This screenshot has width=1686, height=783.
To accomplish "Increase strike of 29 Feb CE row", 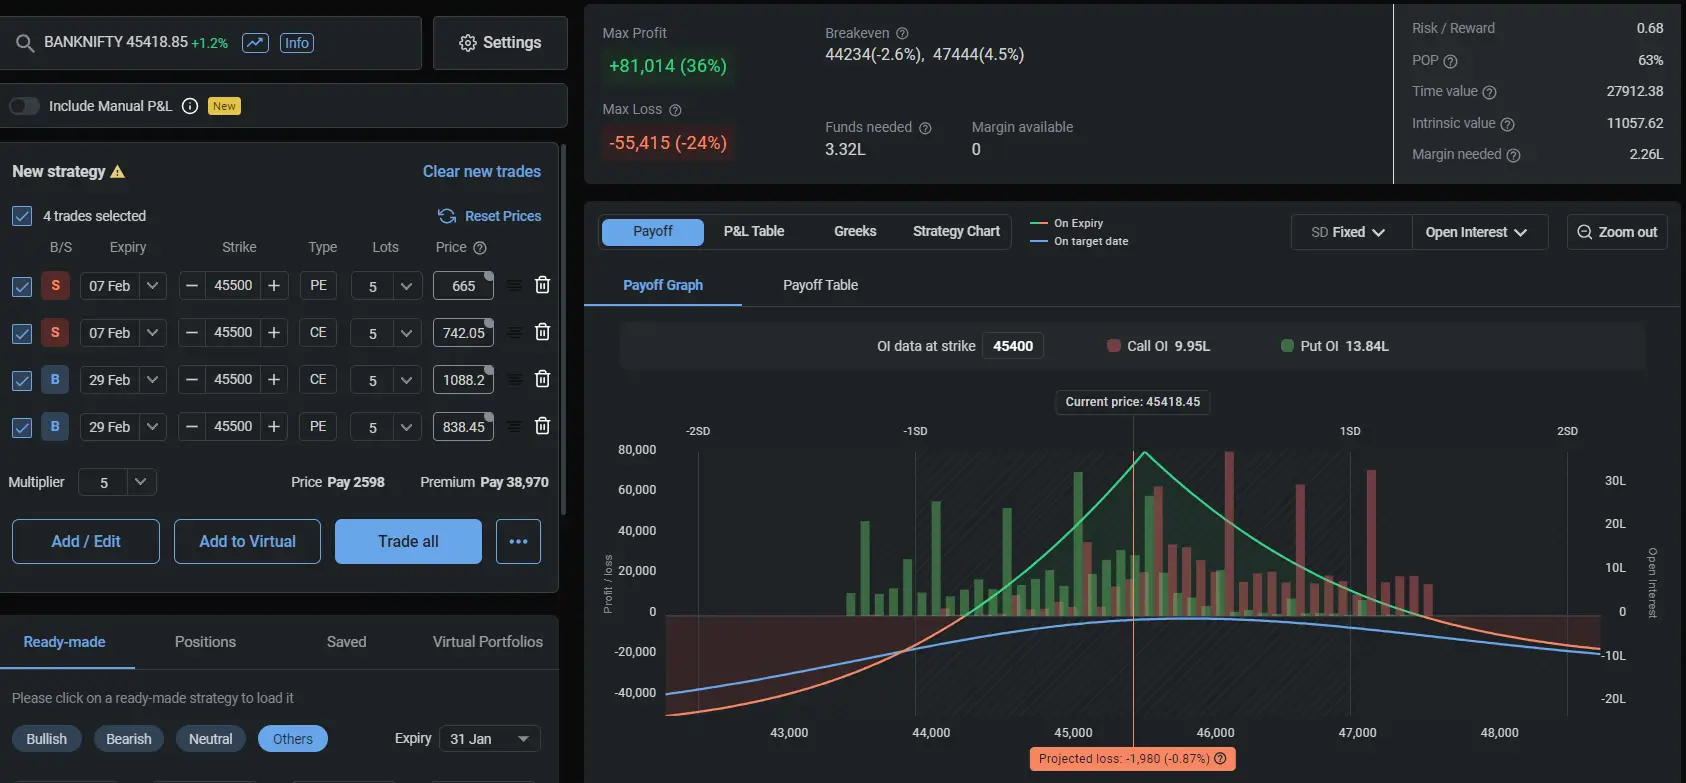I will coord(274,380).
